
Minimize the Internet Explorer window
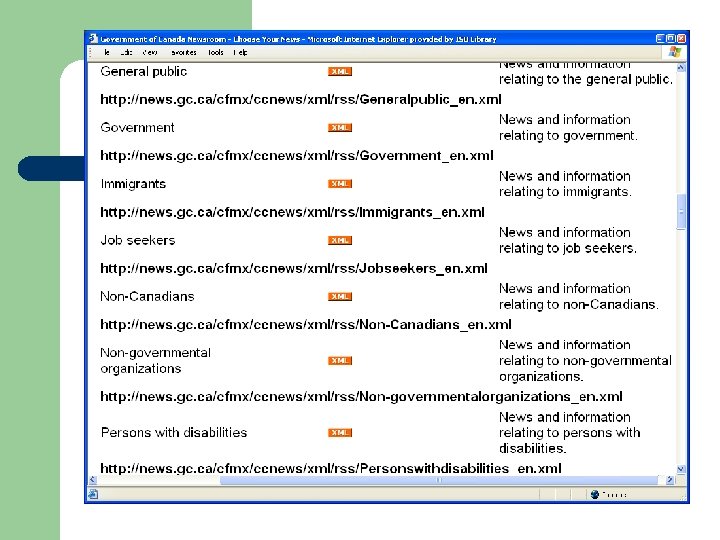click(x=660, y=39)
